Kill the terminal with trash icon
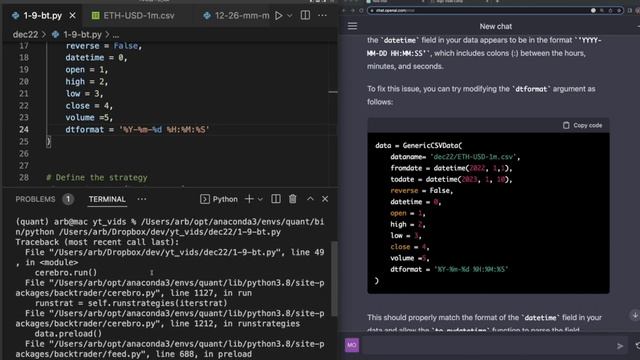640x360 pixels. (293, 199)
